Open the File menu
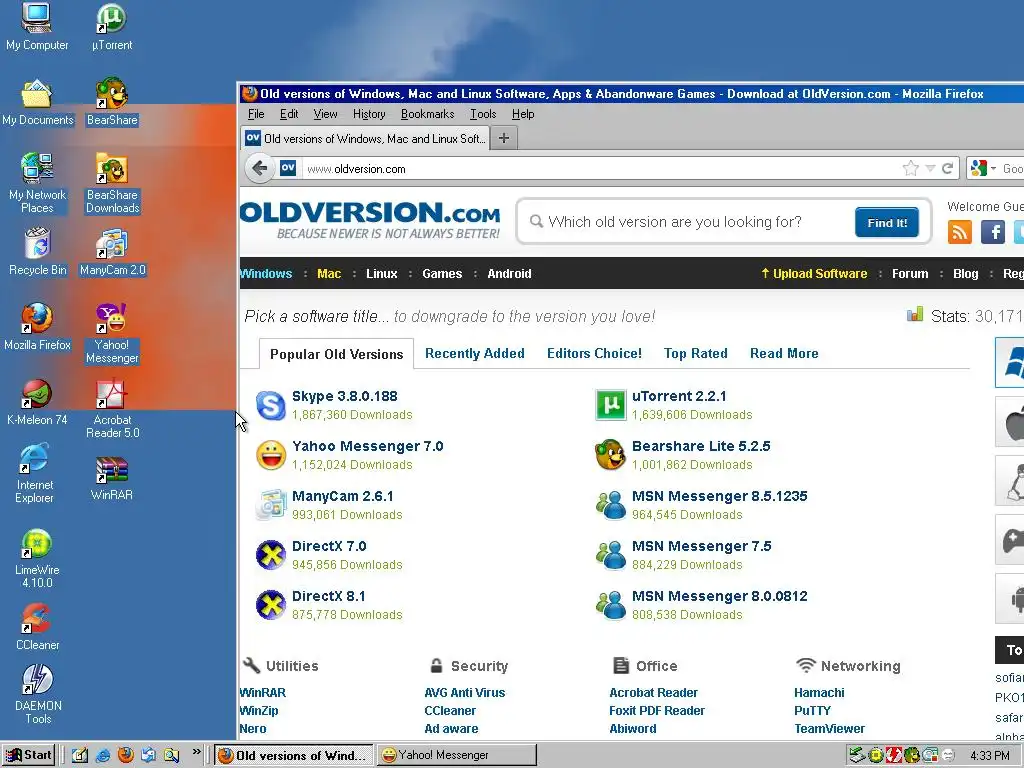The height and width of the screenshot is (768, 1024). click(x=256, y=114)
